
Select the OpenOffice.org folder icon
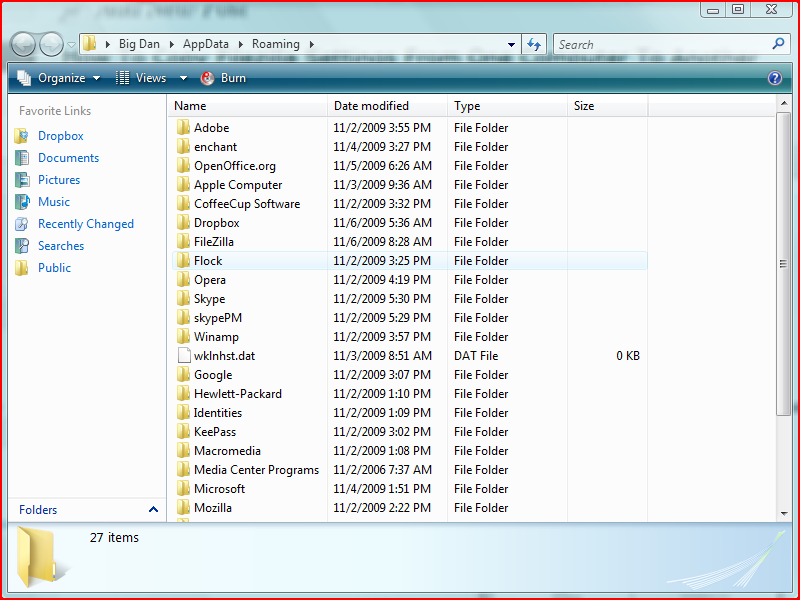(183, 165)
